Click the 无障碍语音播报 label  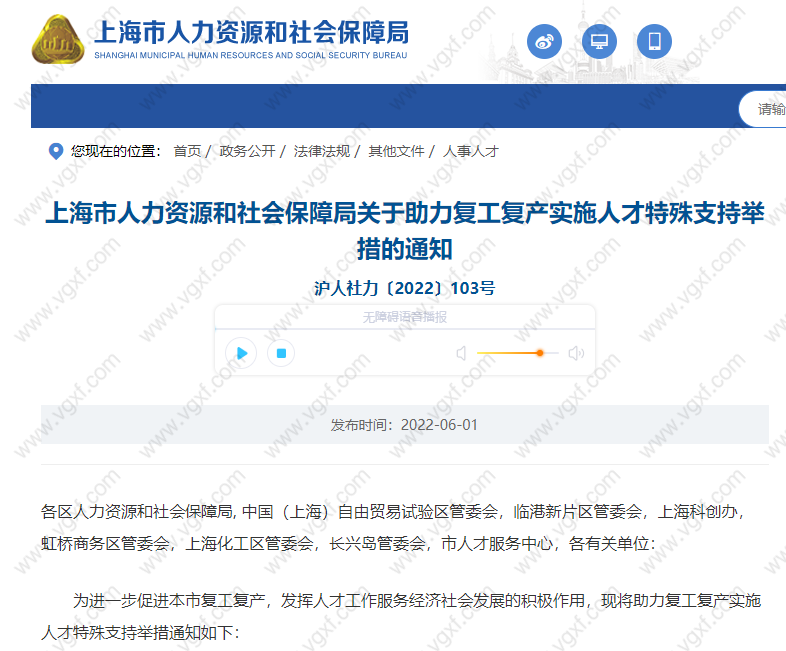click(x=405, y=317)
